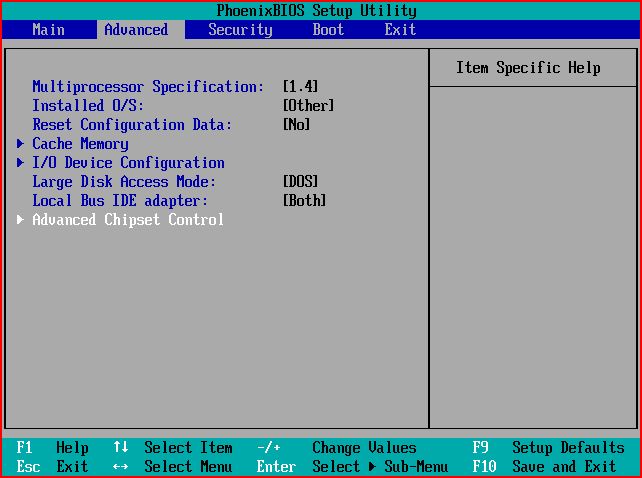Select Advanced Chipset Control entry
This screenshot has width=642, height=478.
[128, 220]
